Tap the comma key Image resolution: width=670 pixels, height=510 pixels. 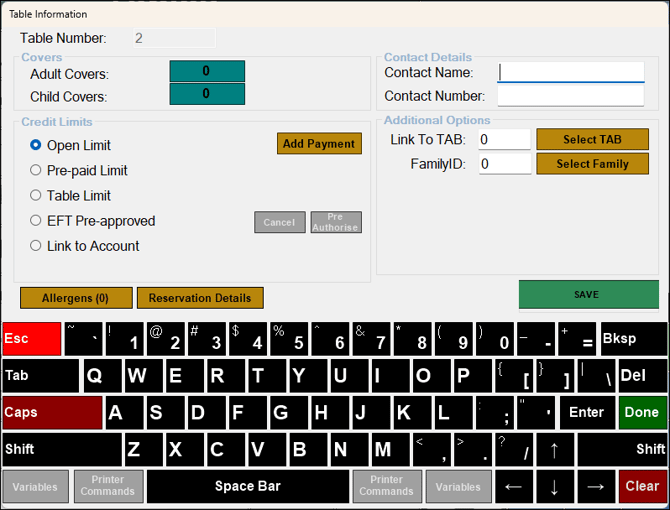432,449
